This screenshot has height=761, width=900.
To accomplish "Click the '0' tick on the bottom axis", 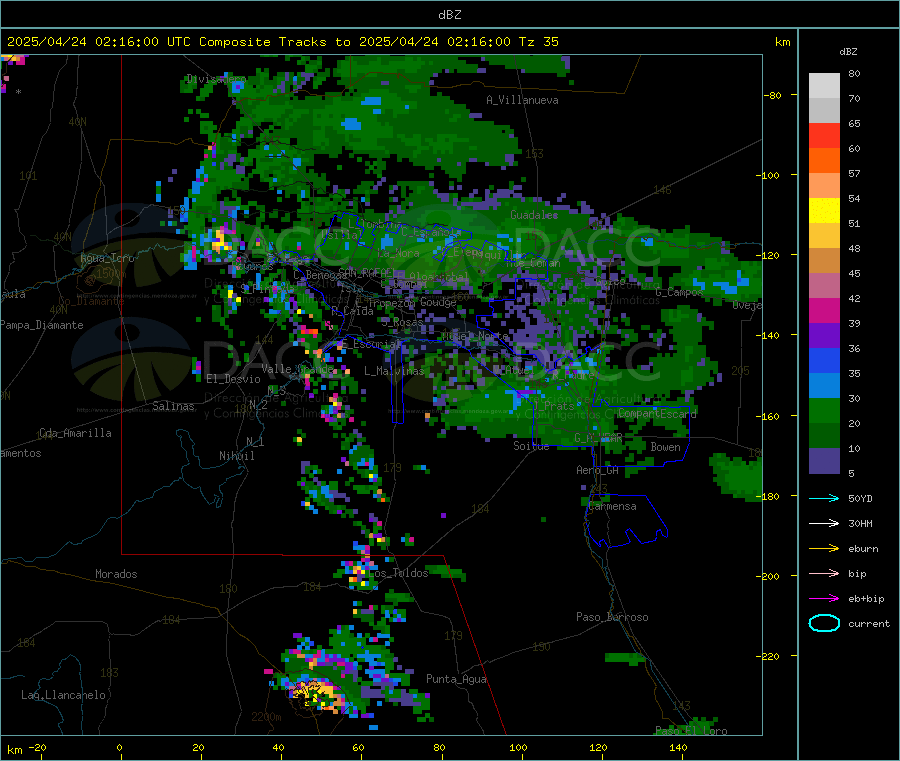I will point(119,747).
